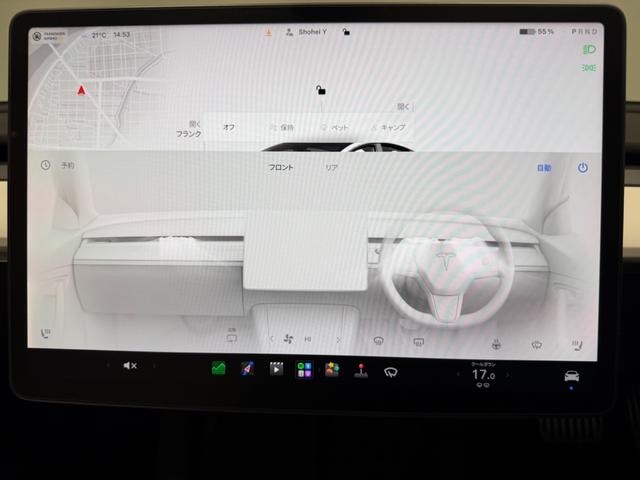
Task: Tap the climate icon with small 自動 label
Action: [232, 336]
